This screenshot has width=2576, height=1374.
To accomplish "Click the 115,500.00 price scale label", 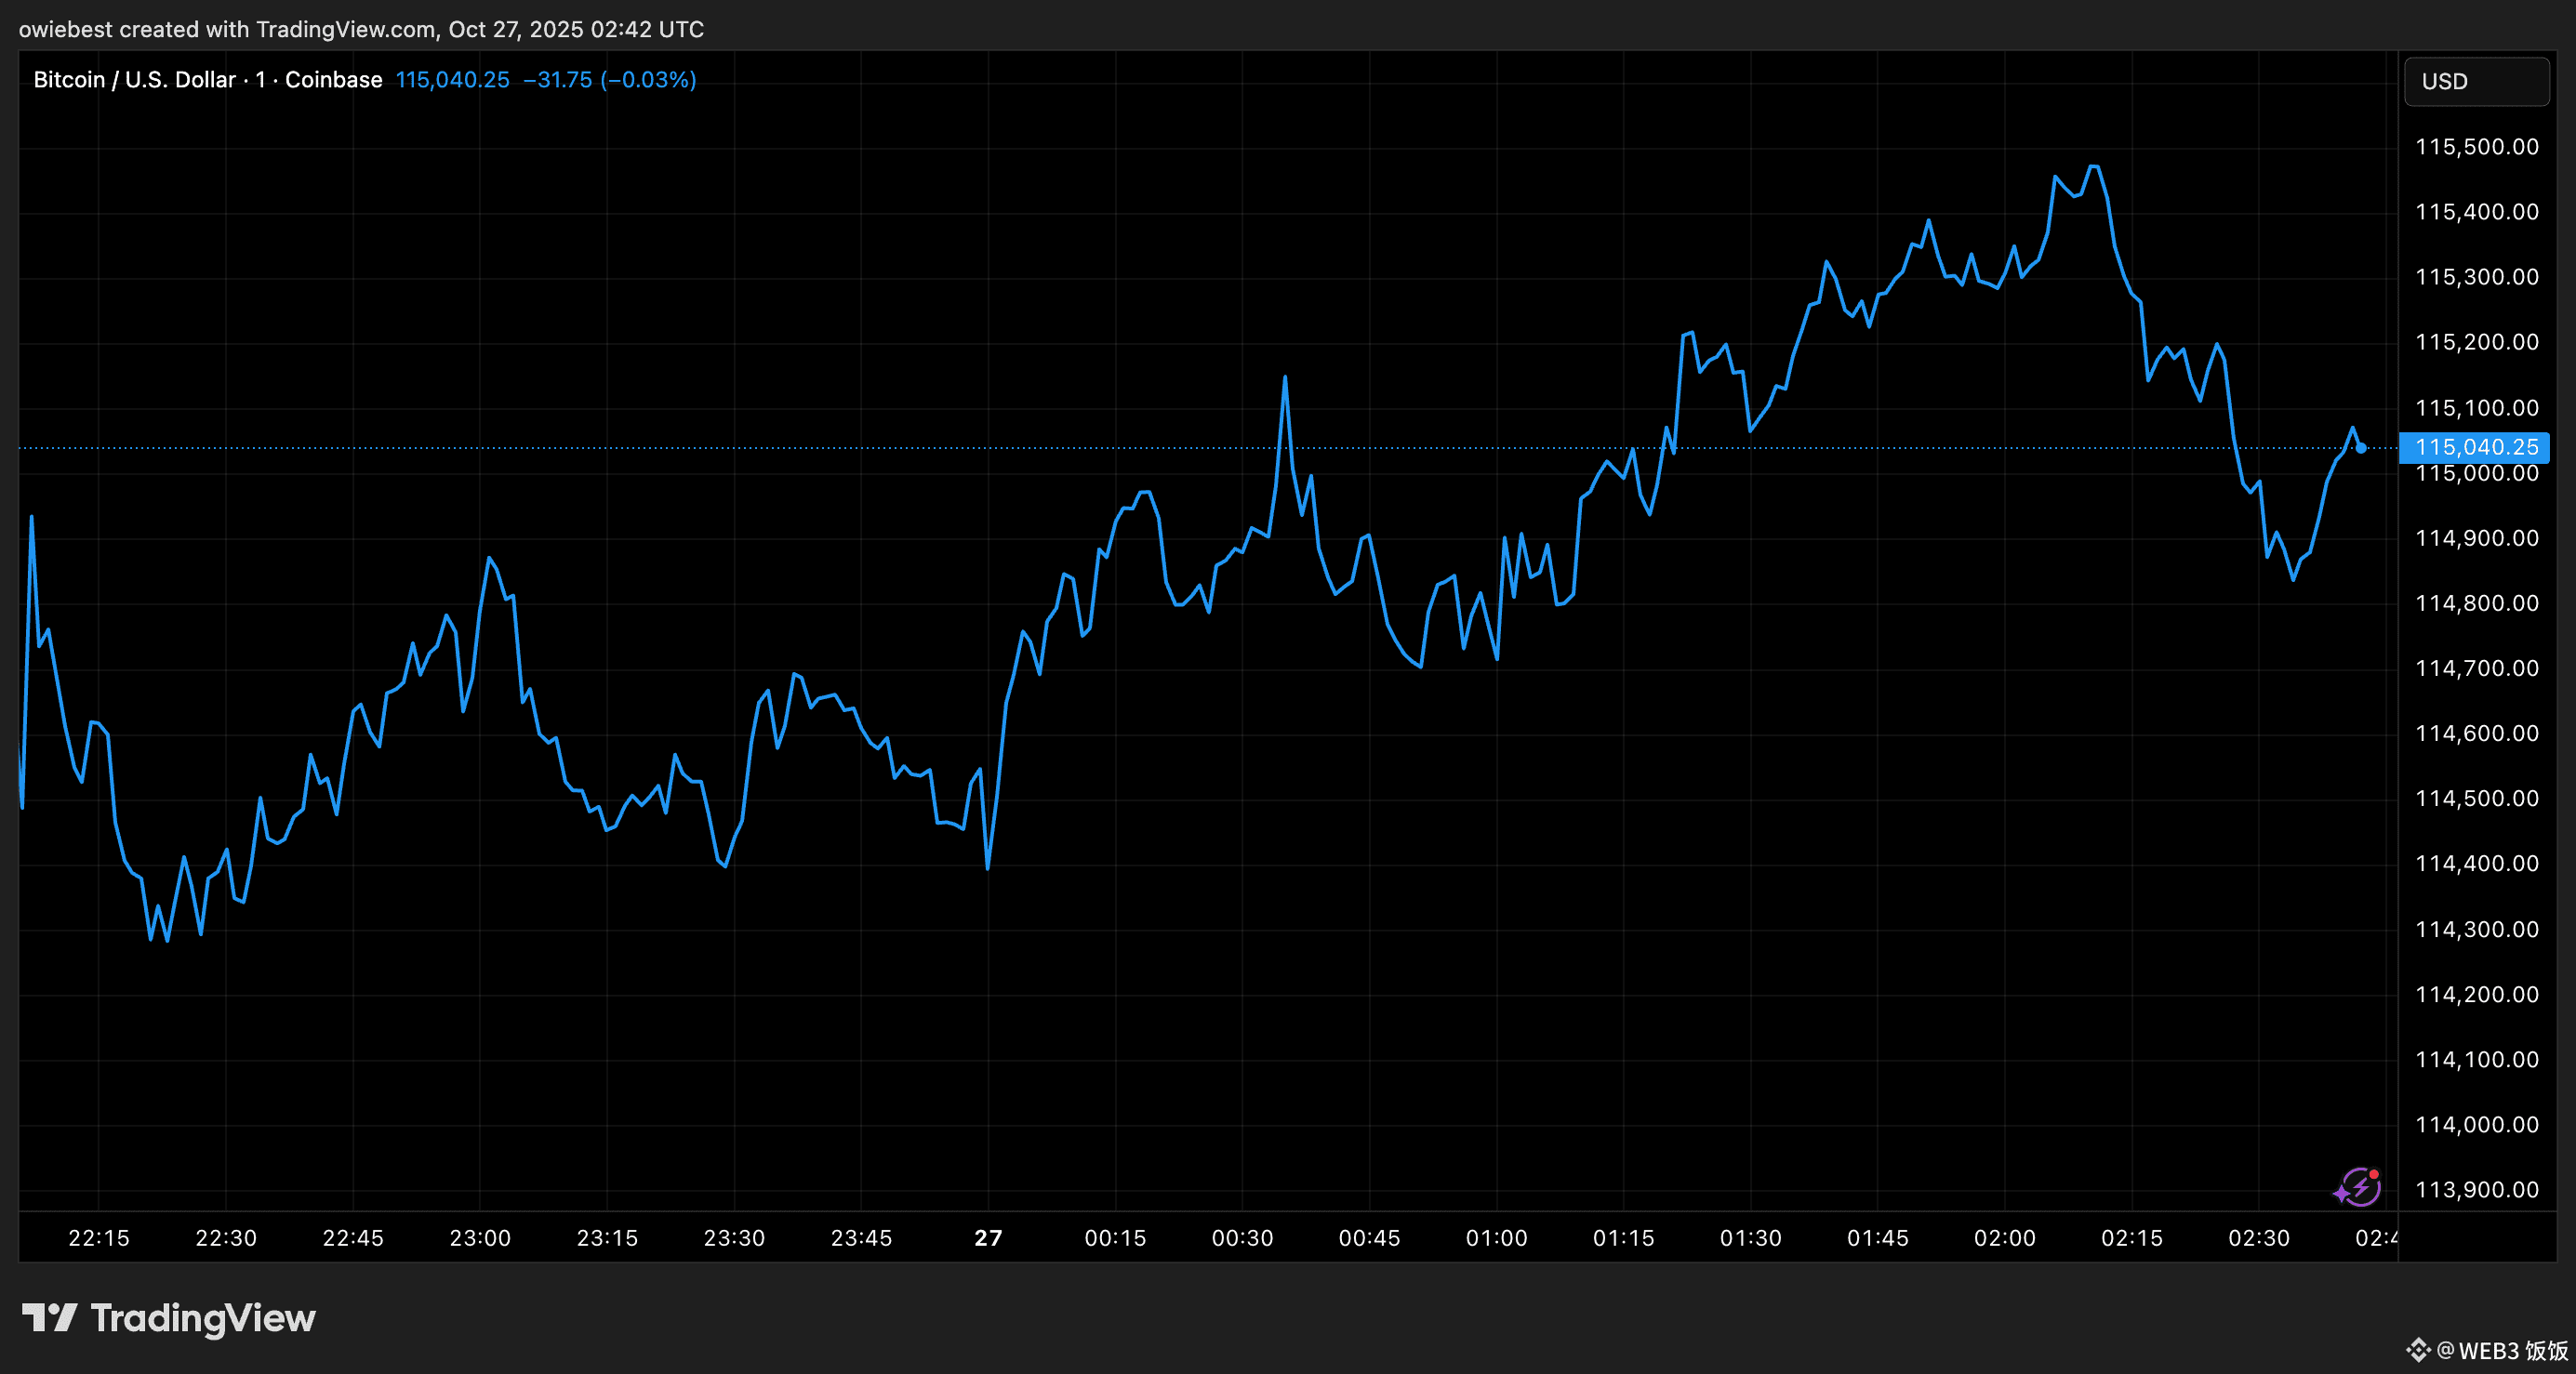I will click(x=2476, y=147).
